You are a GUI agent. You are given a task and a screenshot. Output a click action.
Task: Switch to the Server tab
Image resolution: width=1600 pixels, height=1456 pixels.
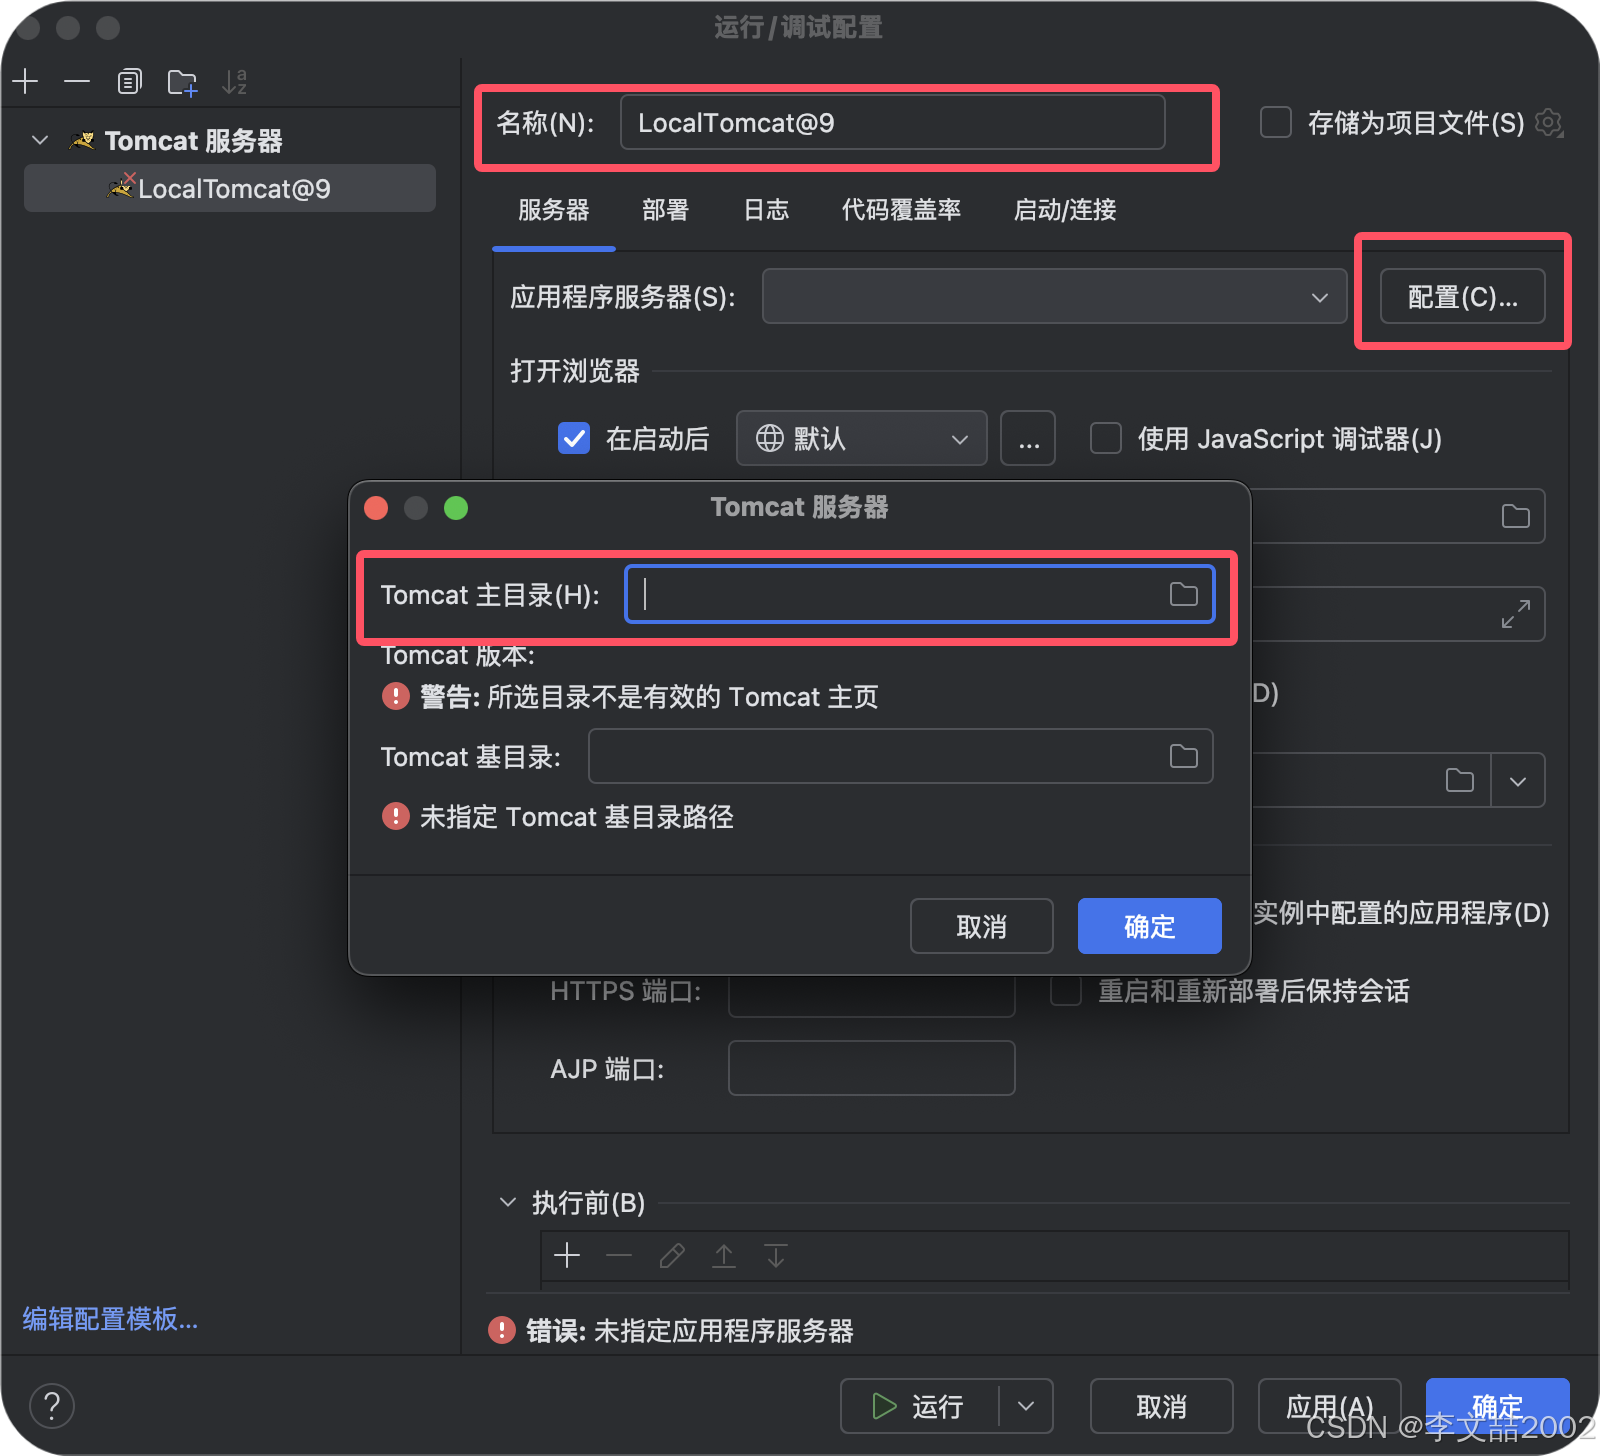(554, 210)
